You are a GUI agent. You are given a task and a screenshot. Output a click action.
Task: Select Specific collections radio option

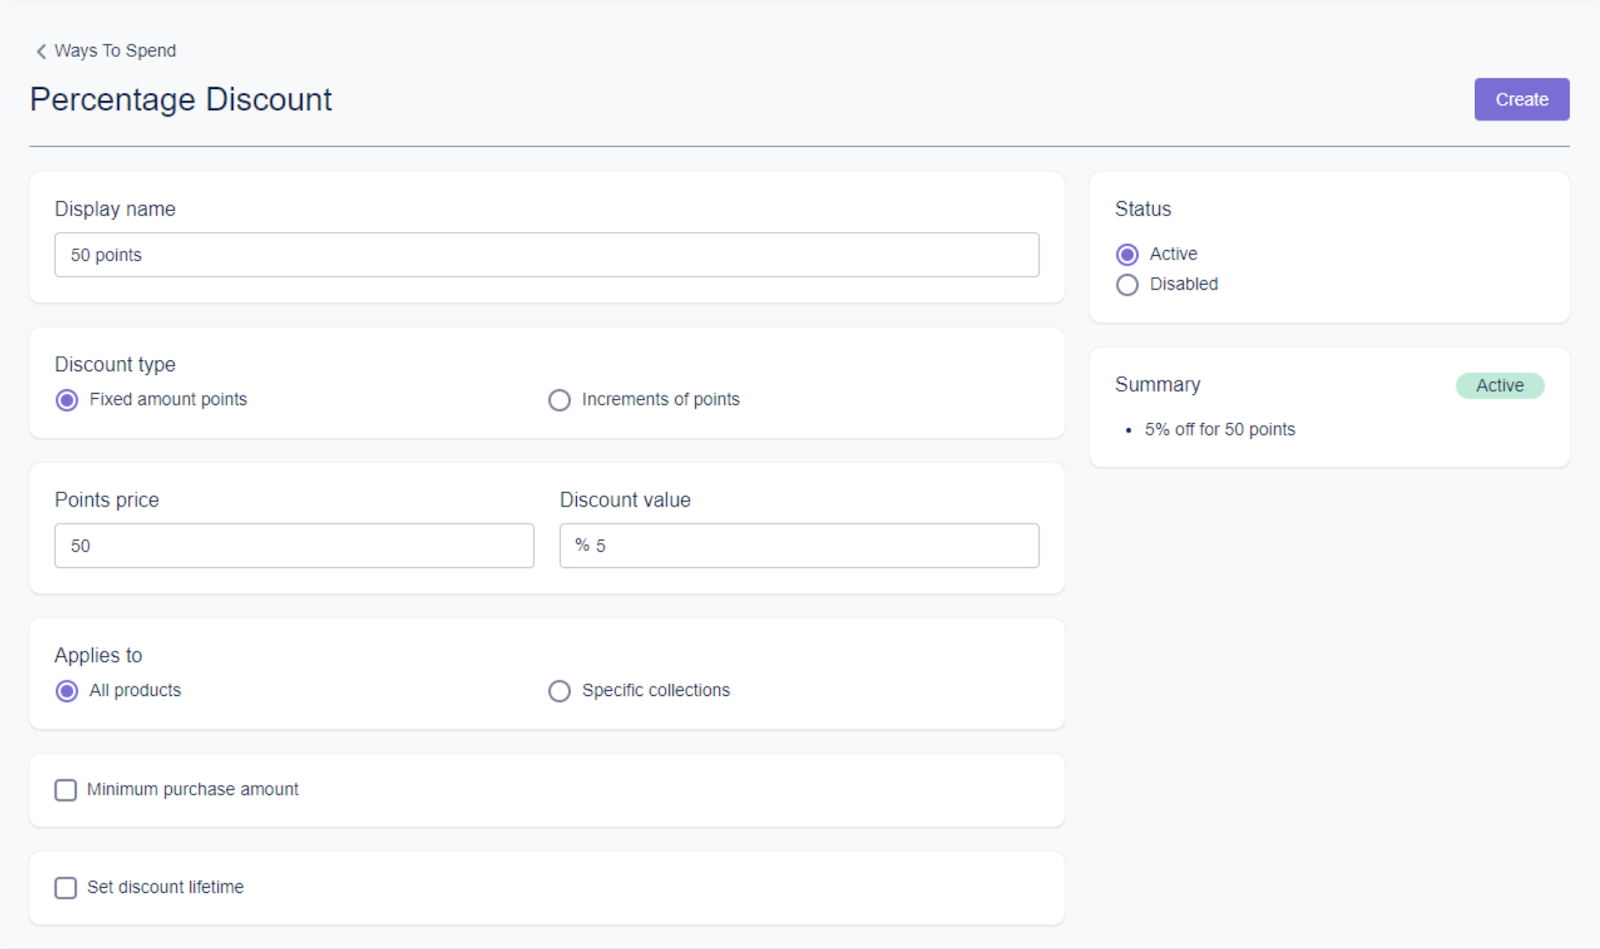560,691
